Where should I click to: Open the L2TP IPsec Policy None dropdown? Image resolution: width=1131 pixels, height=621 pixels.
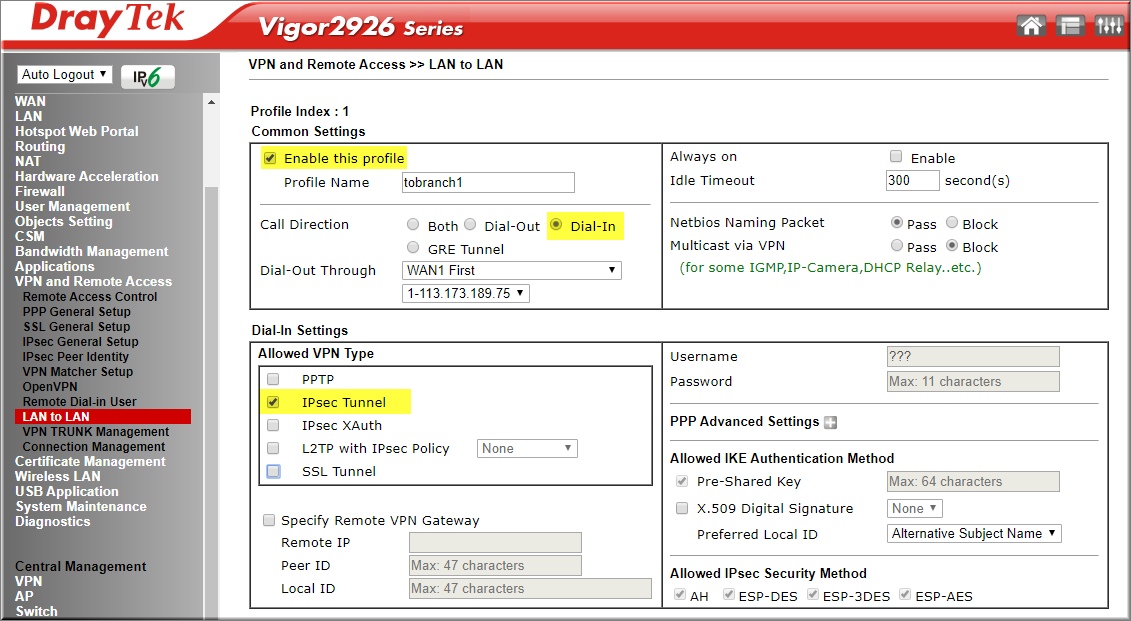527,449
